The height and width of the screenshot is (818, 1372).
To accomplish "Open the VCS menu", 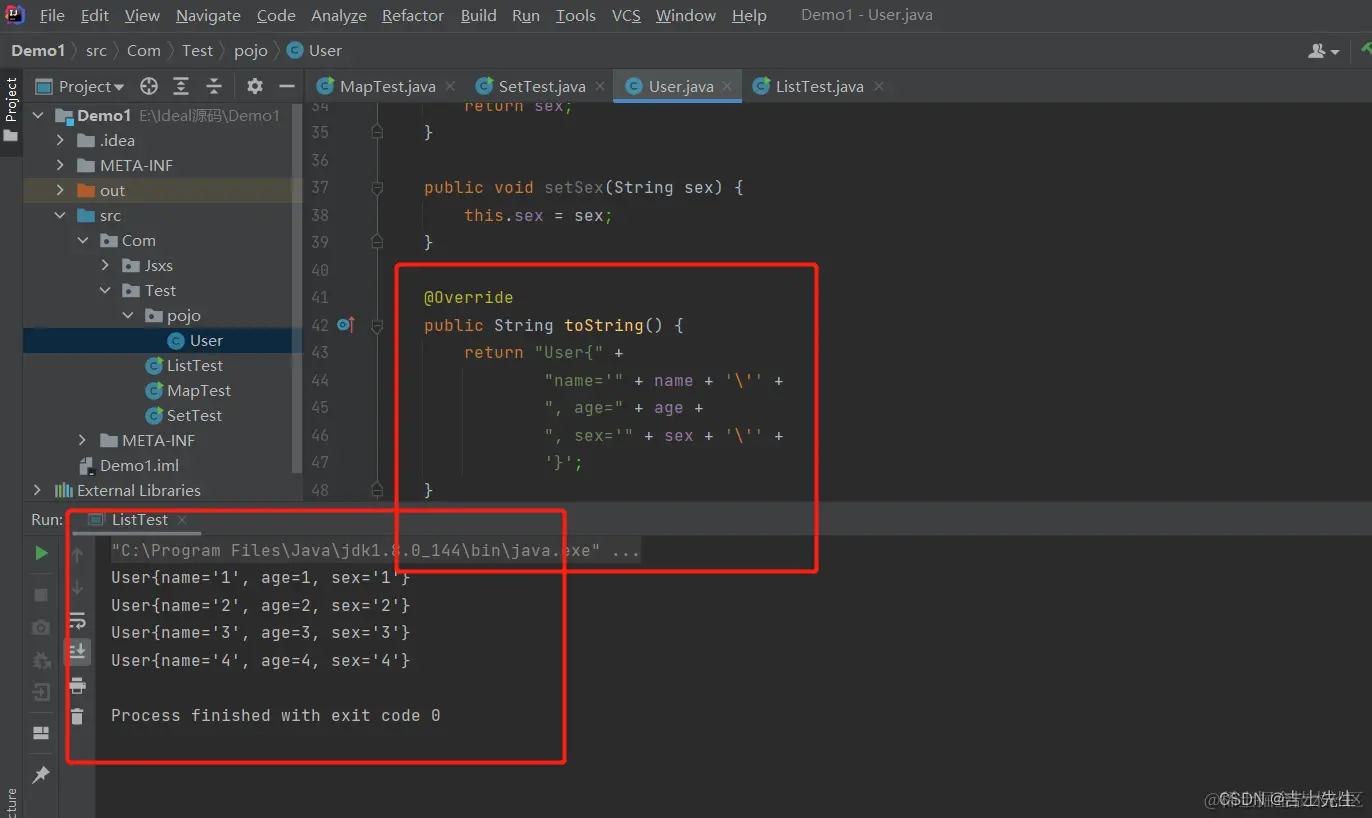I will click(x=626, y=16).
